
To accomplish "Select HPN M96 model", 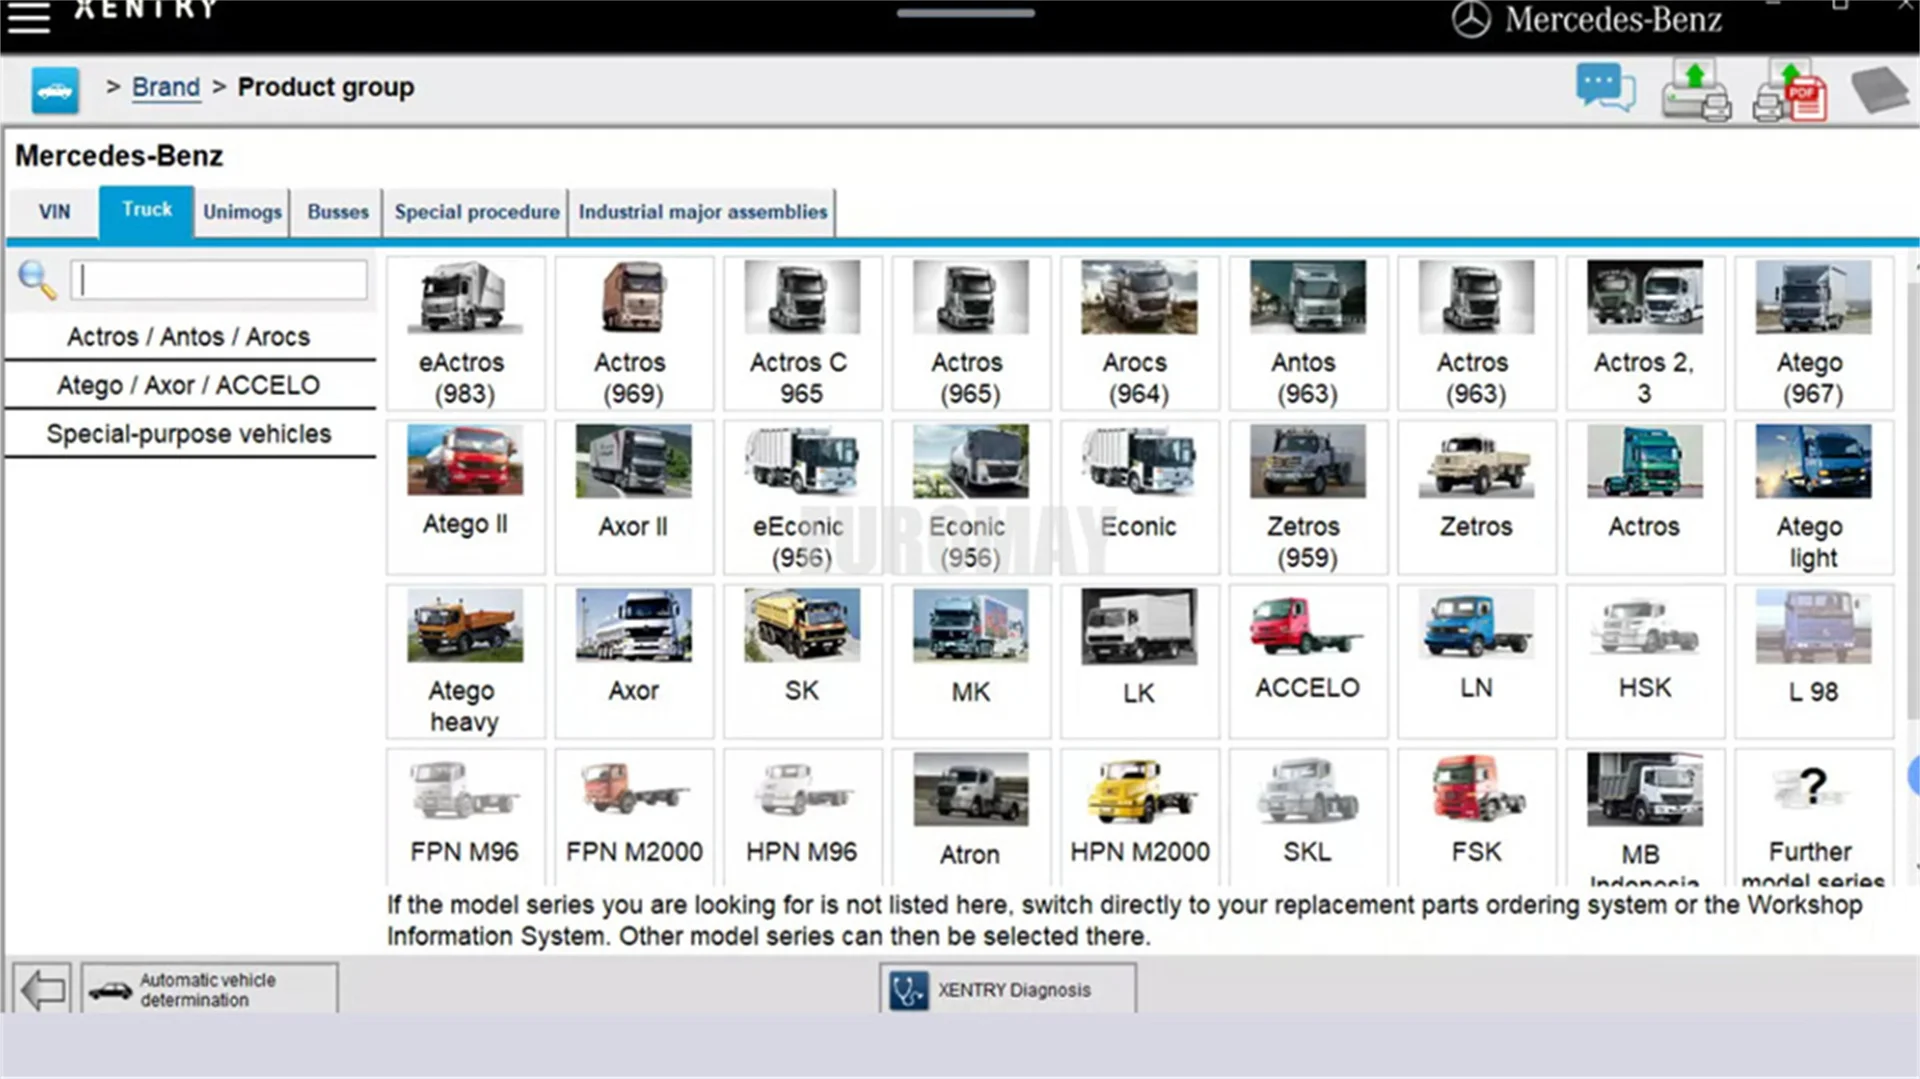I will pyautogui.click(x=802, y=816).
